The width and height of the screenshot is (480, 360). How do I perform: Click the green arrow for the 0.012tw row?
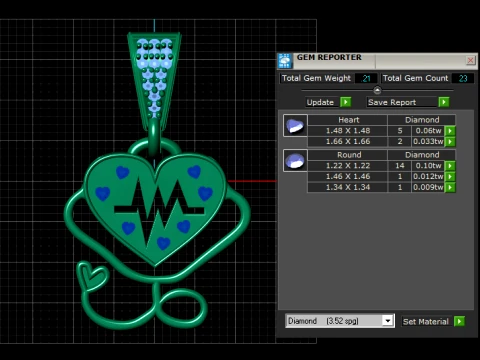point(450,176)
